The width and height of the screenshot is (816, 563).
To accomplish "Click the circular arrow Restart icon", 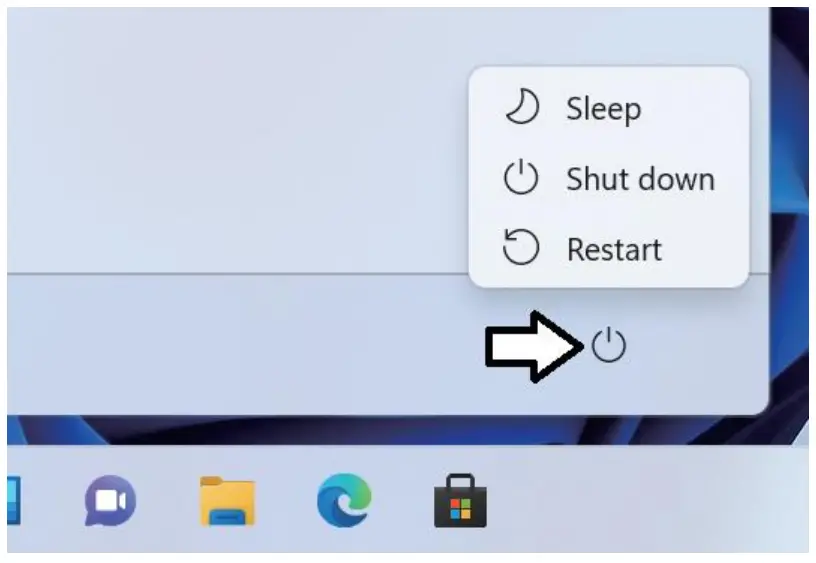I will (x=521, y=247).
